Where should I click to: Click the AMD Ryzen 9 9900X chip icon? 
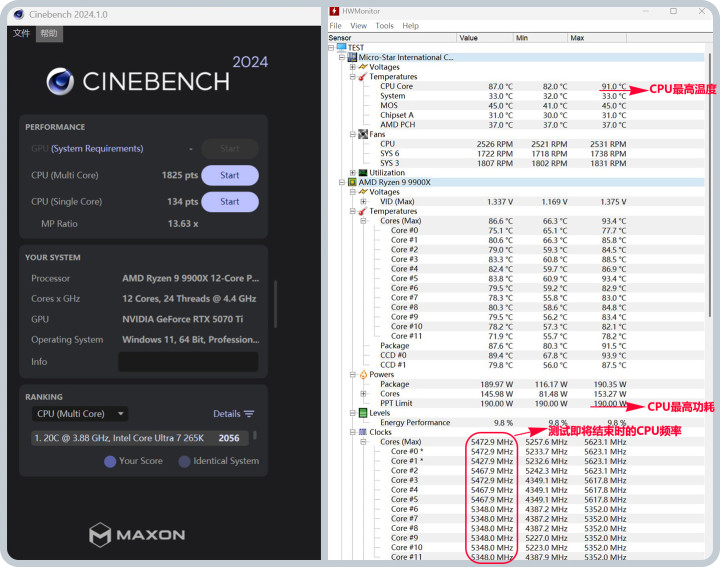[352, 182]
